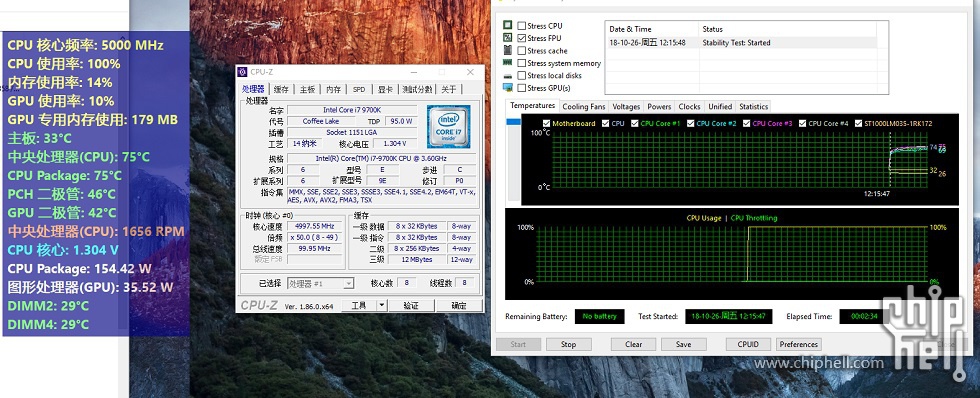Enable the Stress local disks checkbox
The height and width of the screenshot is (398, 980).
point(521,76)
